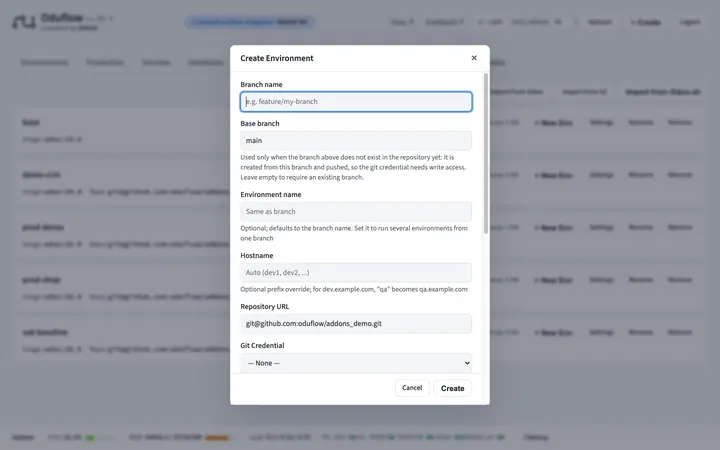Click the top bar + Create button
Viewport: 720px width, 450px height.
pos(645,22)
